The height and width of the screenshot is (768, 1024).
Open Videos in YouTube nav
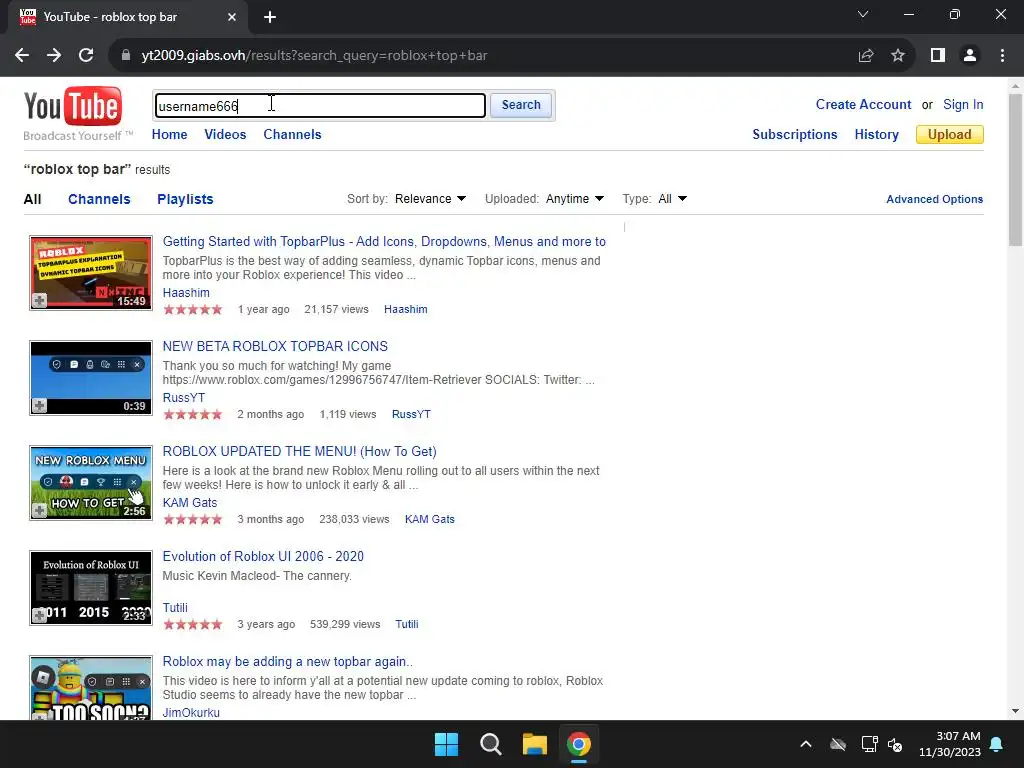click(225, 135)
